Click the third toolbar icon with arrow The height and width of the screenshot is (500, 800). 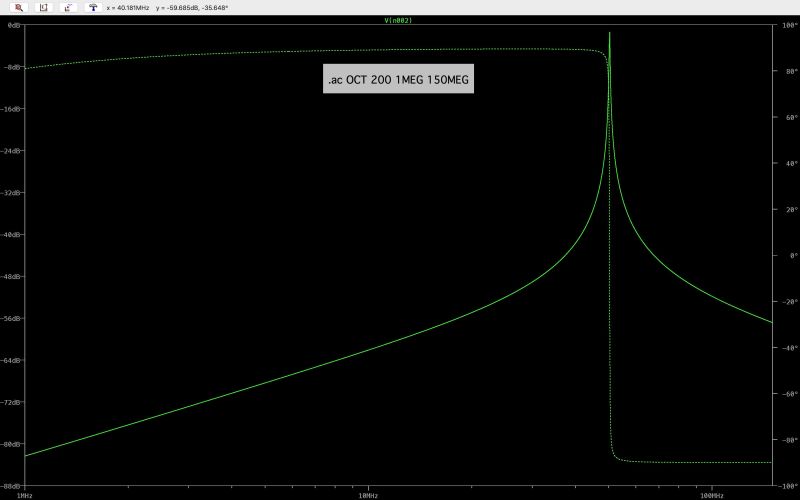tap(68, 8)
